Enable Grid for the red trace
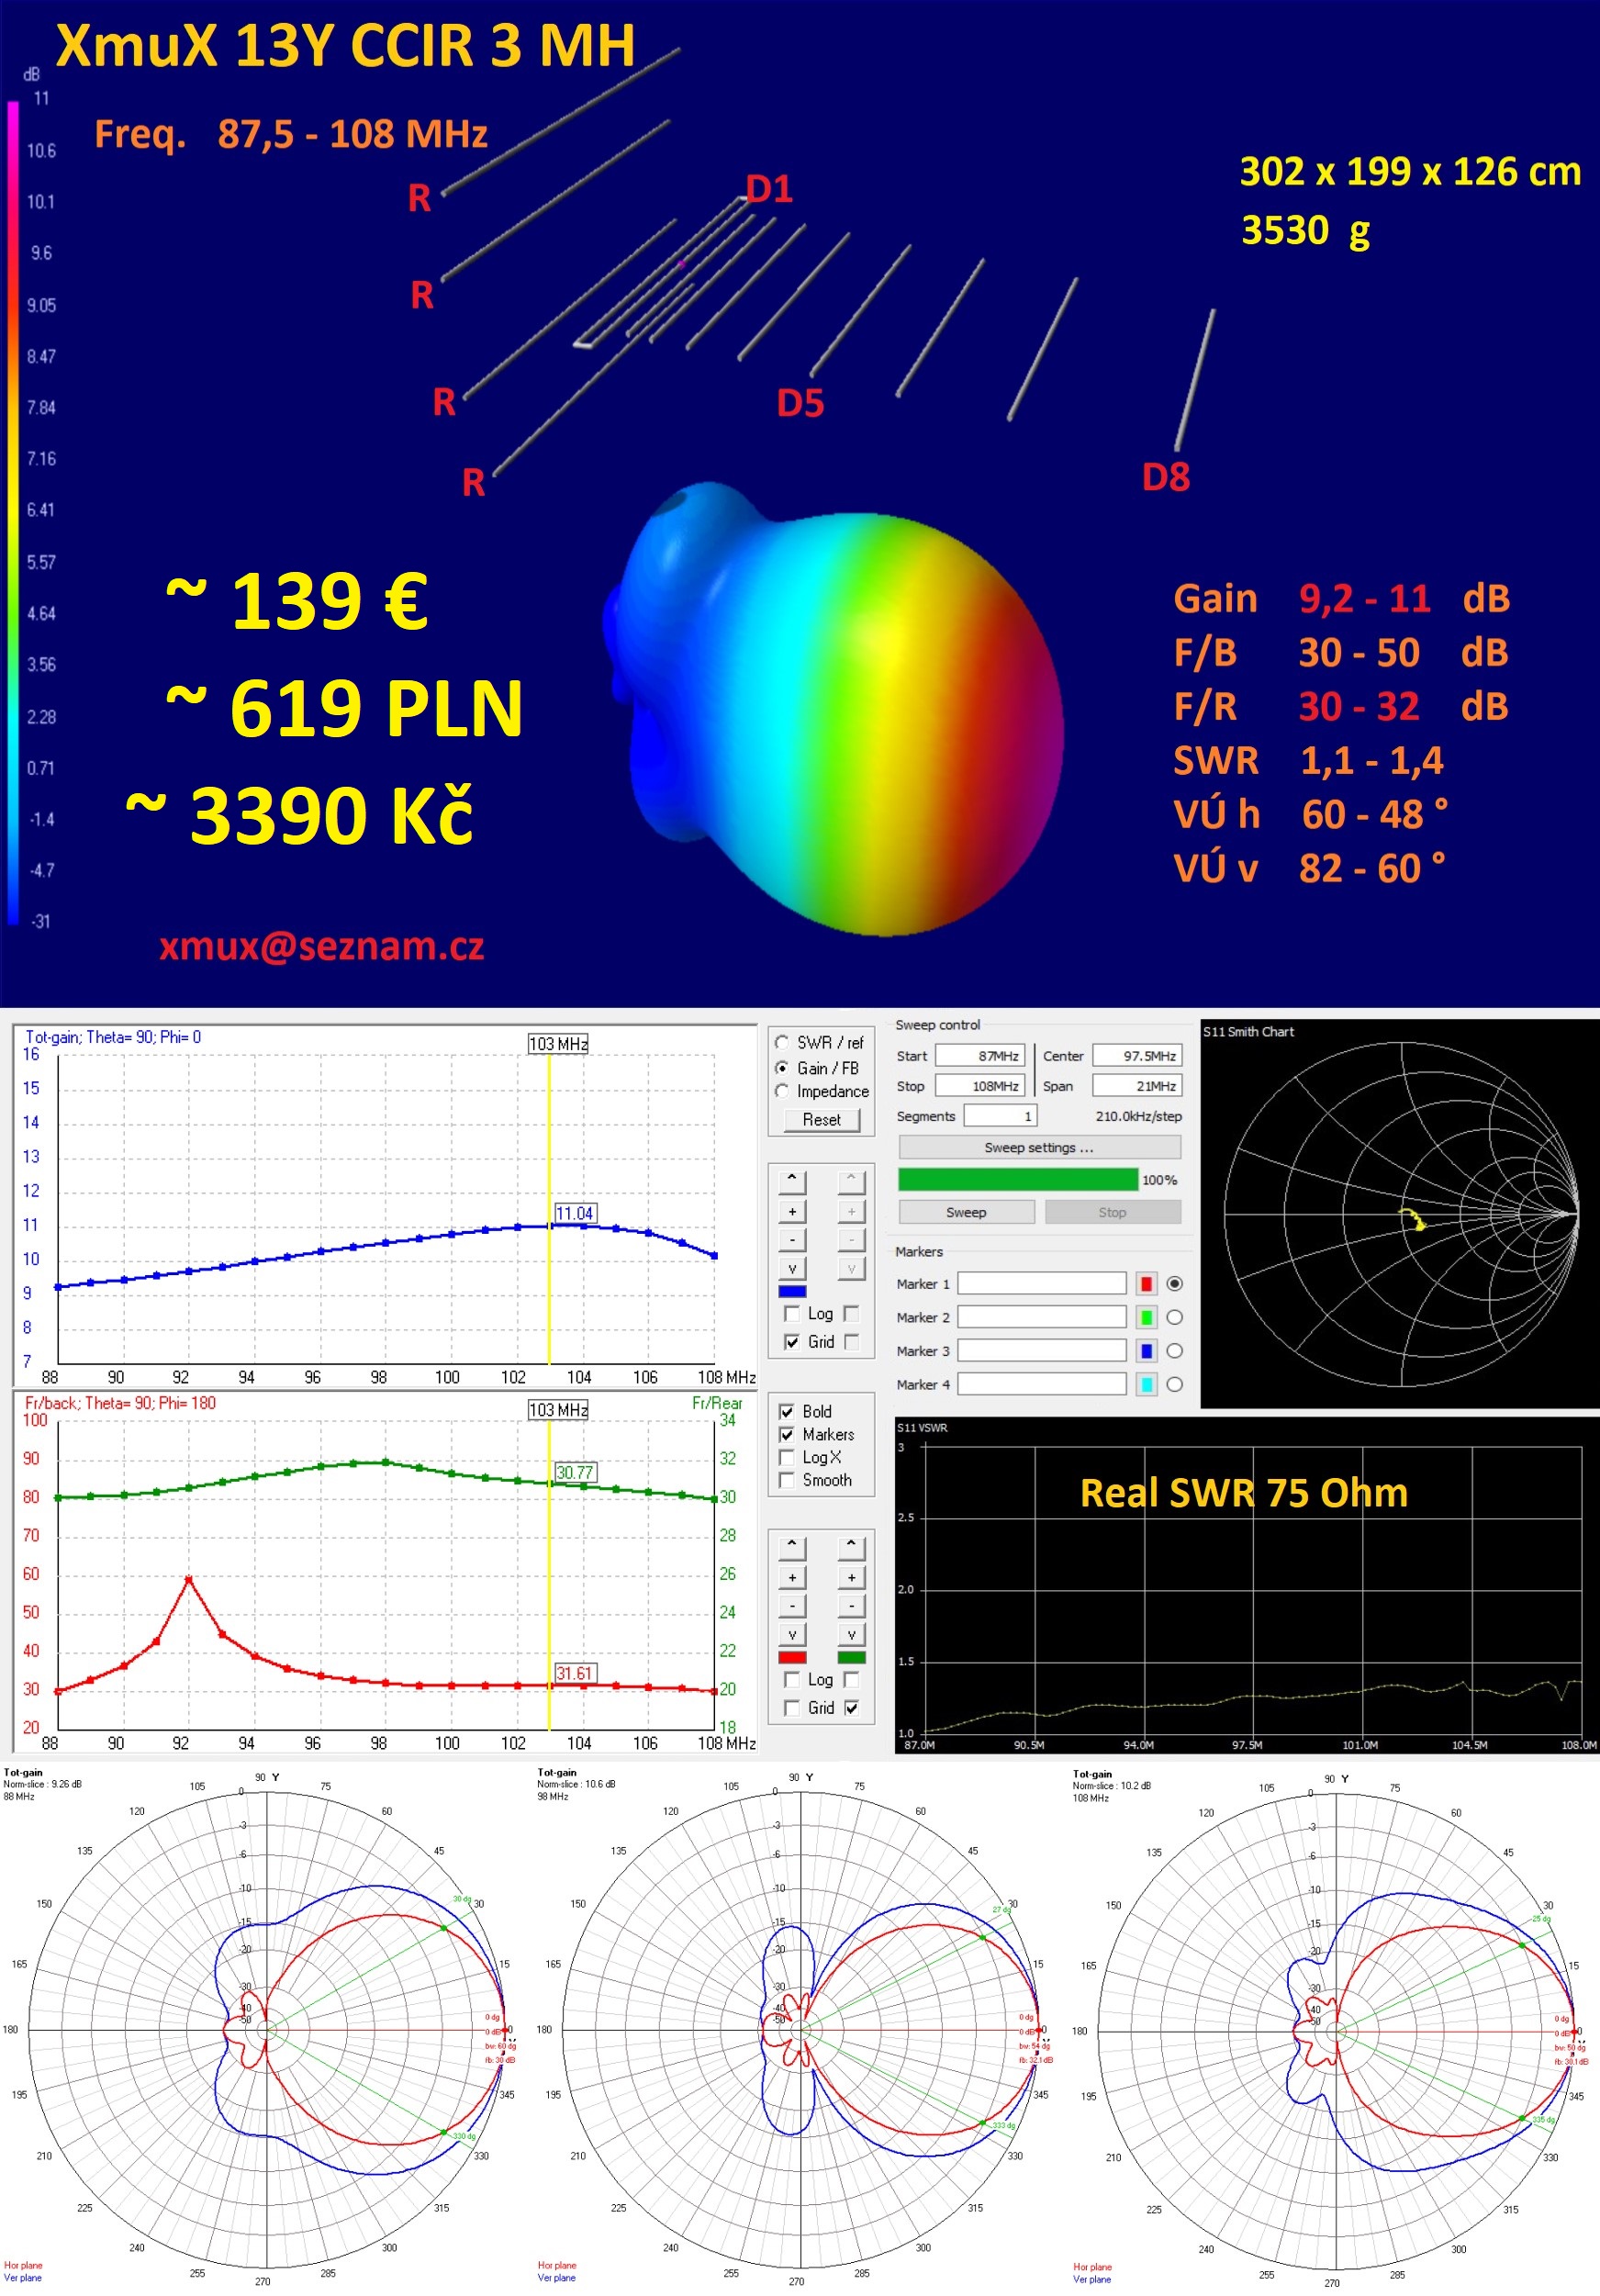Viewport: 1600px width, 2296px height. [791, 1707]
